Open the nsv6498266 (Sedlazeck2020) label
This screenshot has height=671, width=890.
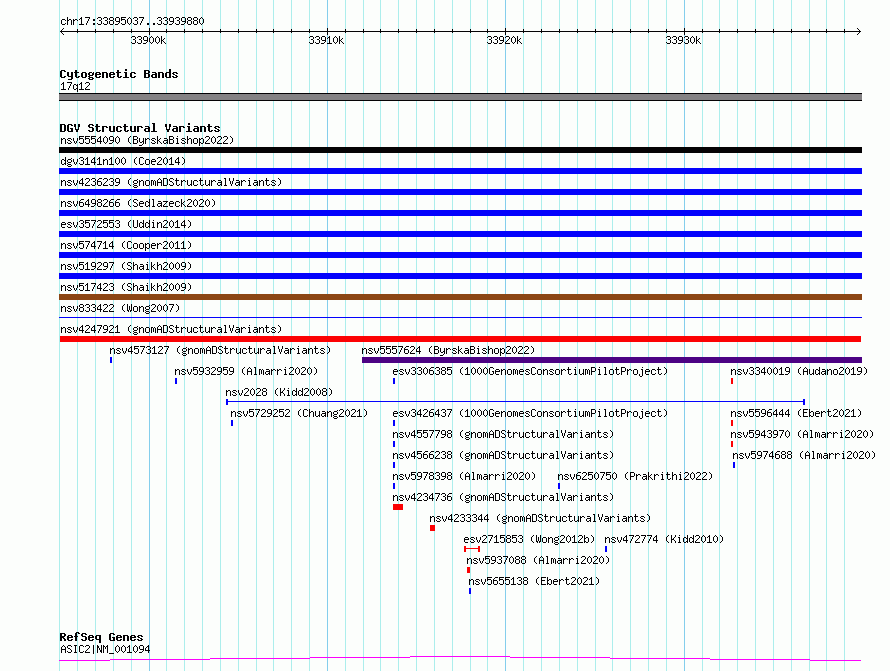(138, 203)
